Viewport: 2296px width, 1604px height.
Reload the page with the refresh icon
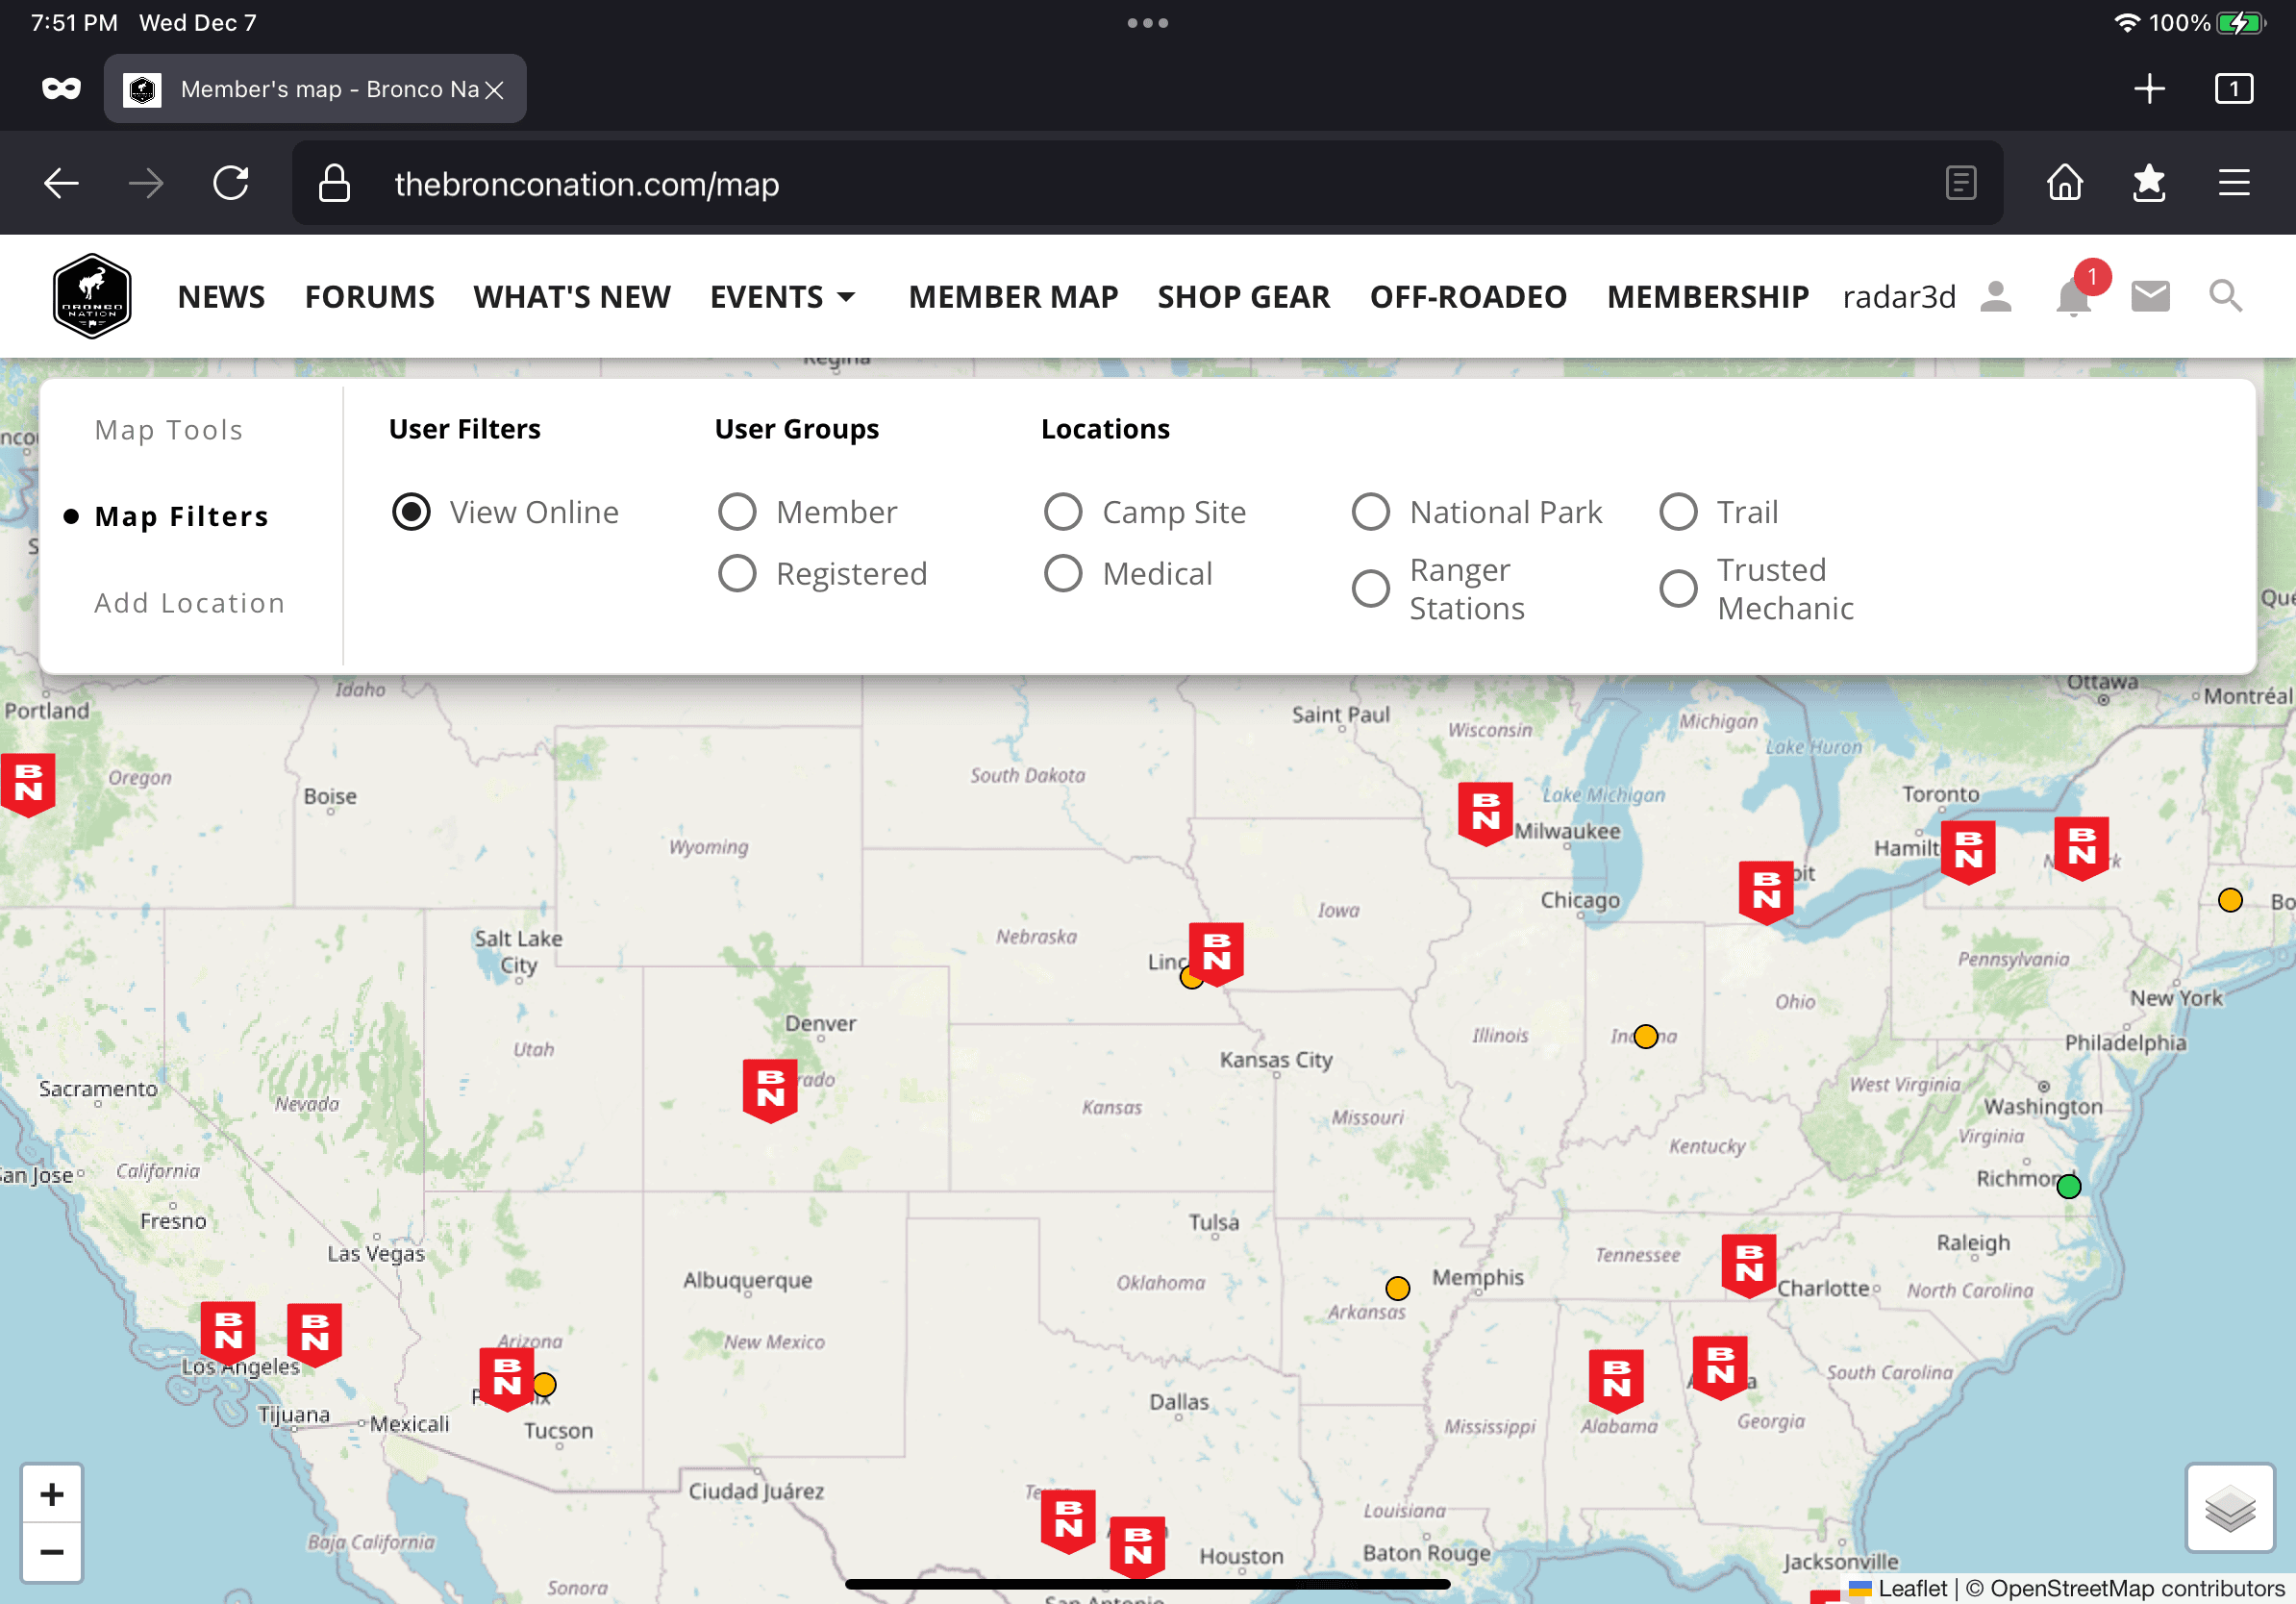[231, 183]
